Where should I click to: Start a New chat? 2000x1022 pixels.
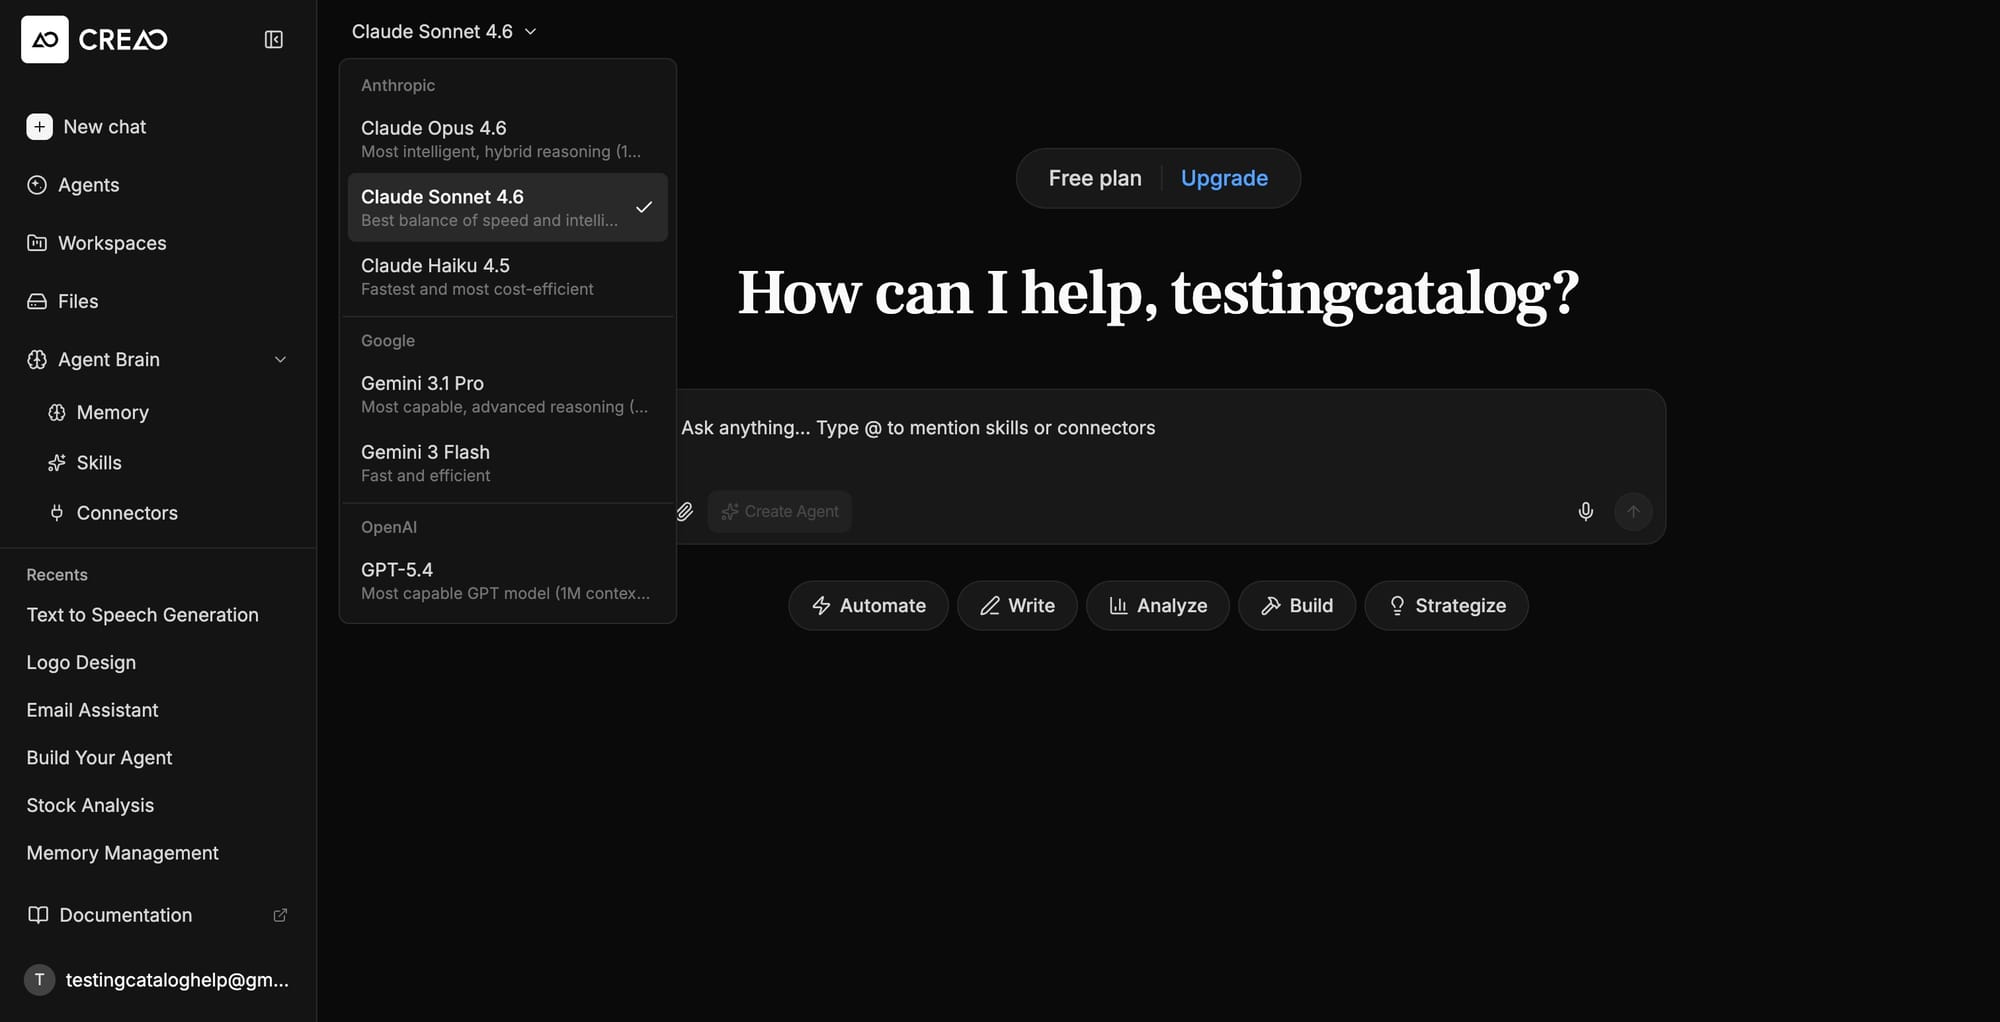104,127
